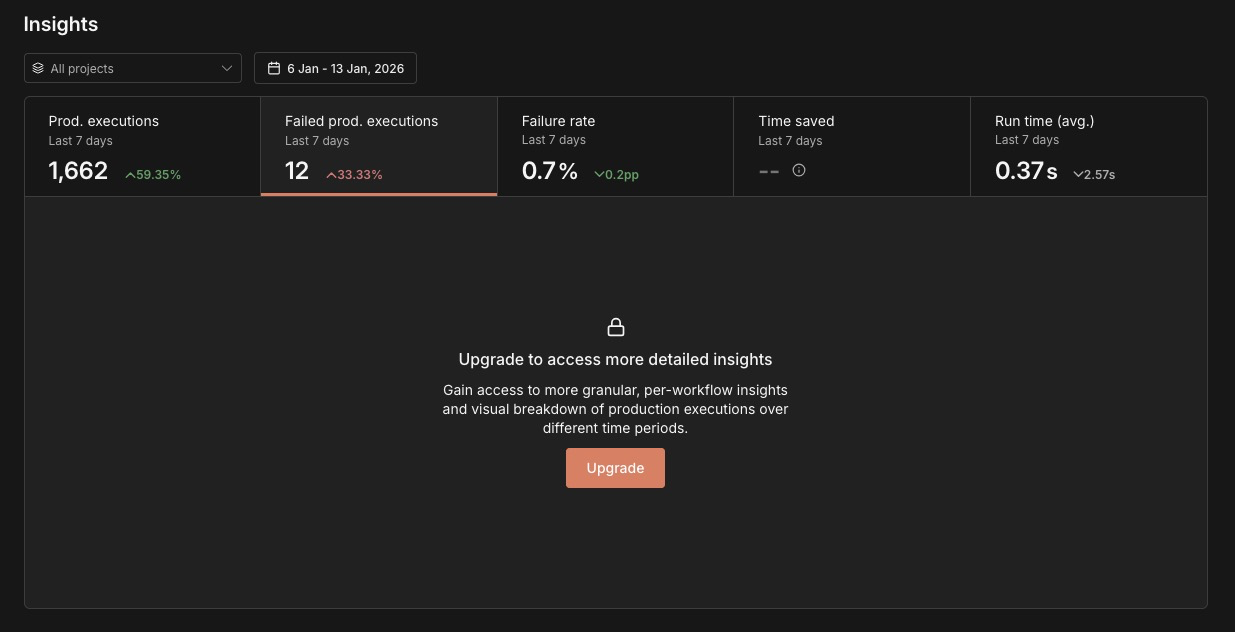Viewport: 1235px width, 632px height.
Task: Click the 59.35% change indicator
Action: 153,174
